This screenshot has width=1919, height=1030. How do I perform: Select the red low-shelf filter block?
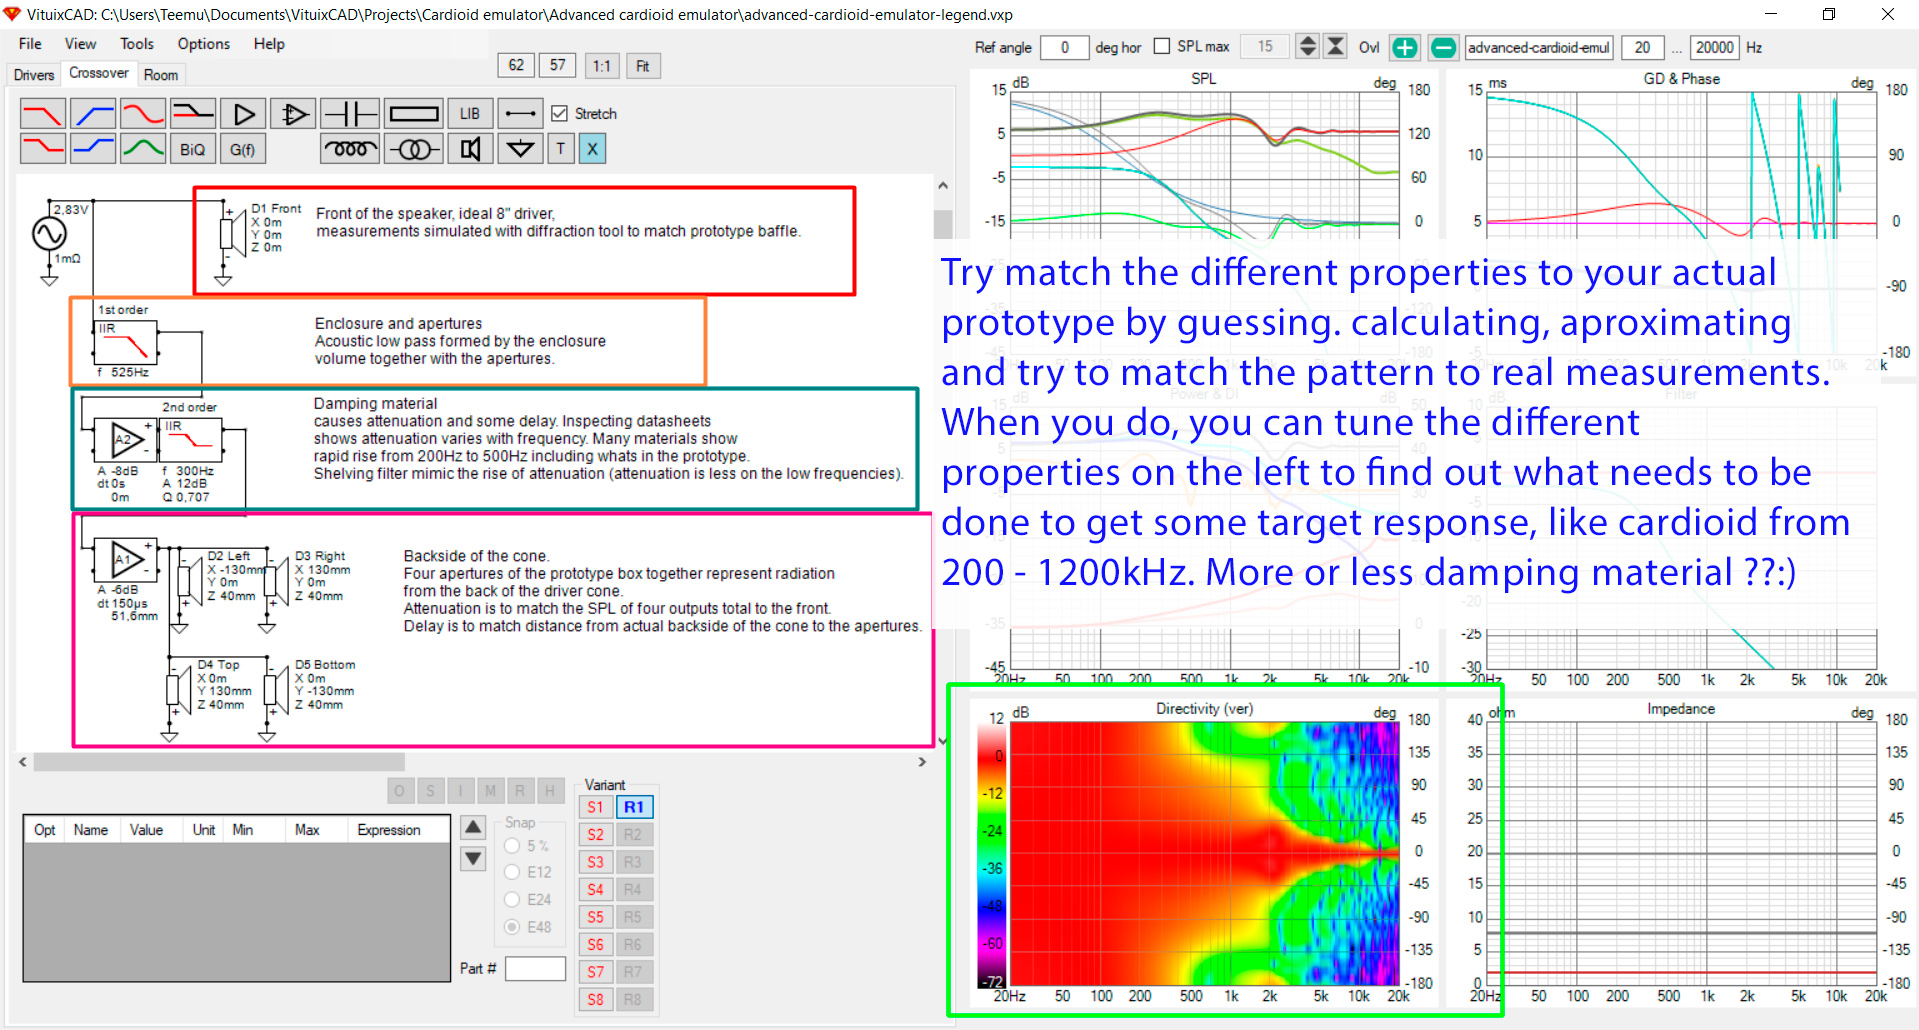pyautogui.click(x=43, y=149)
